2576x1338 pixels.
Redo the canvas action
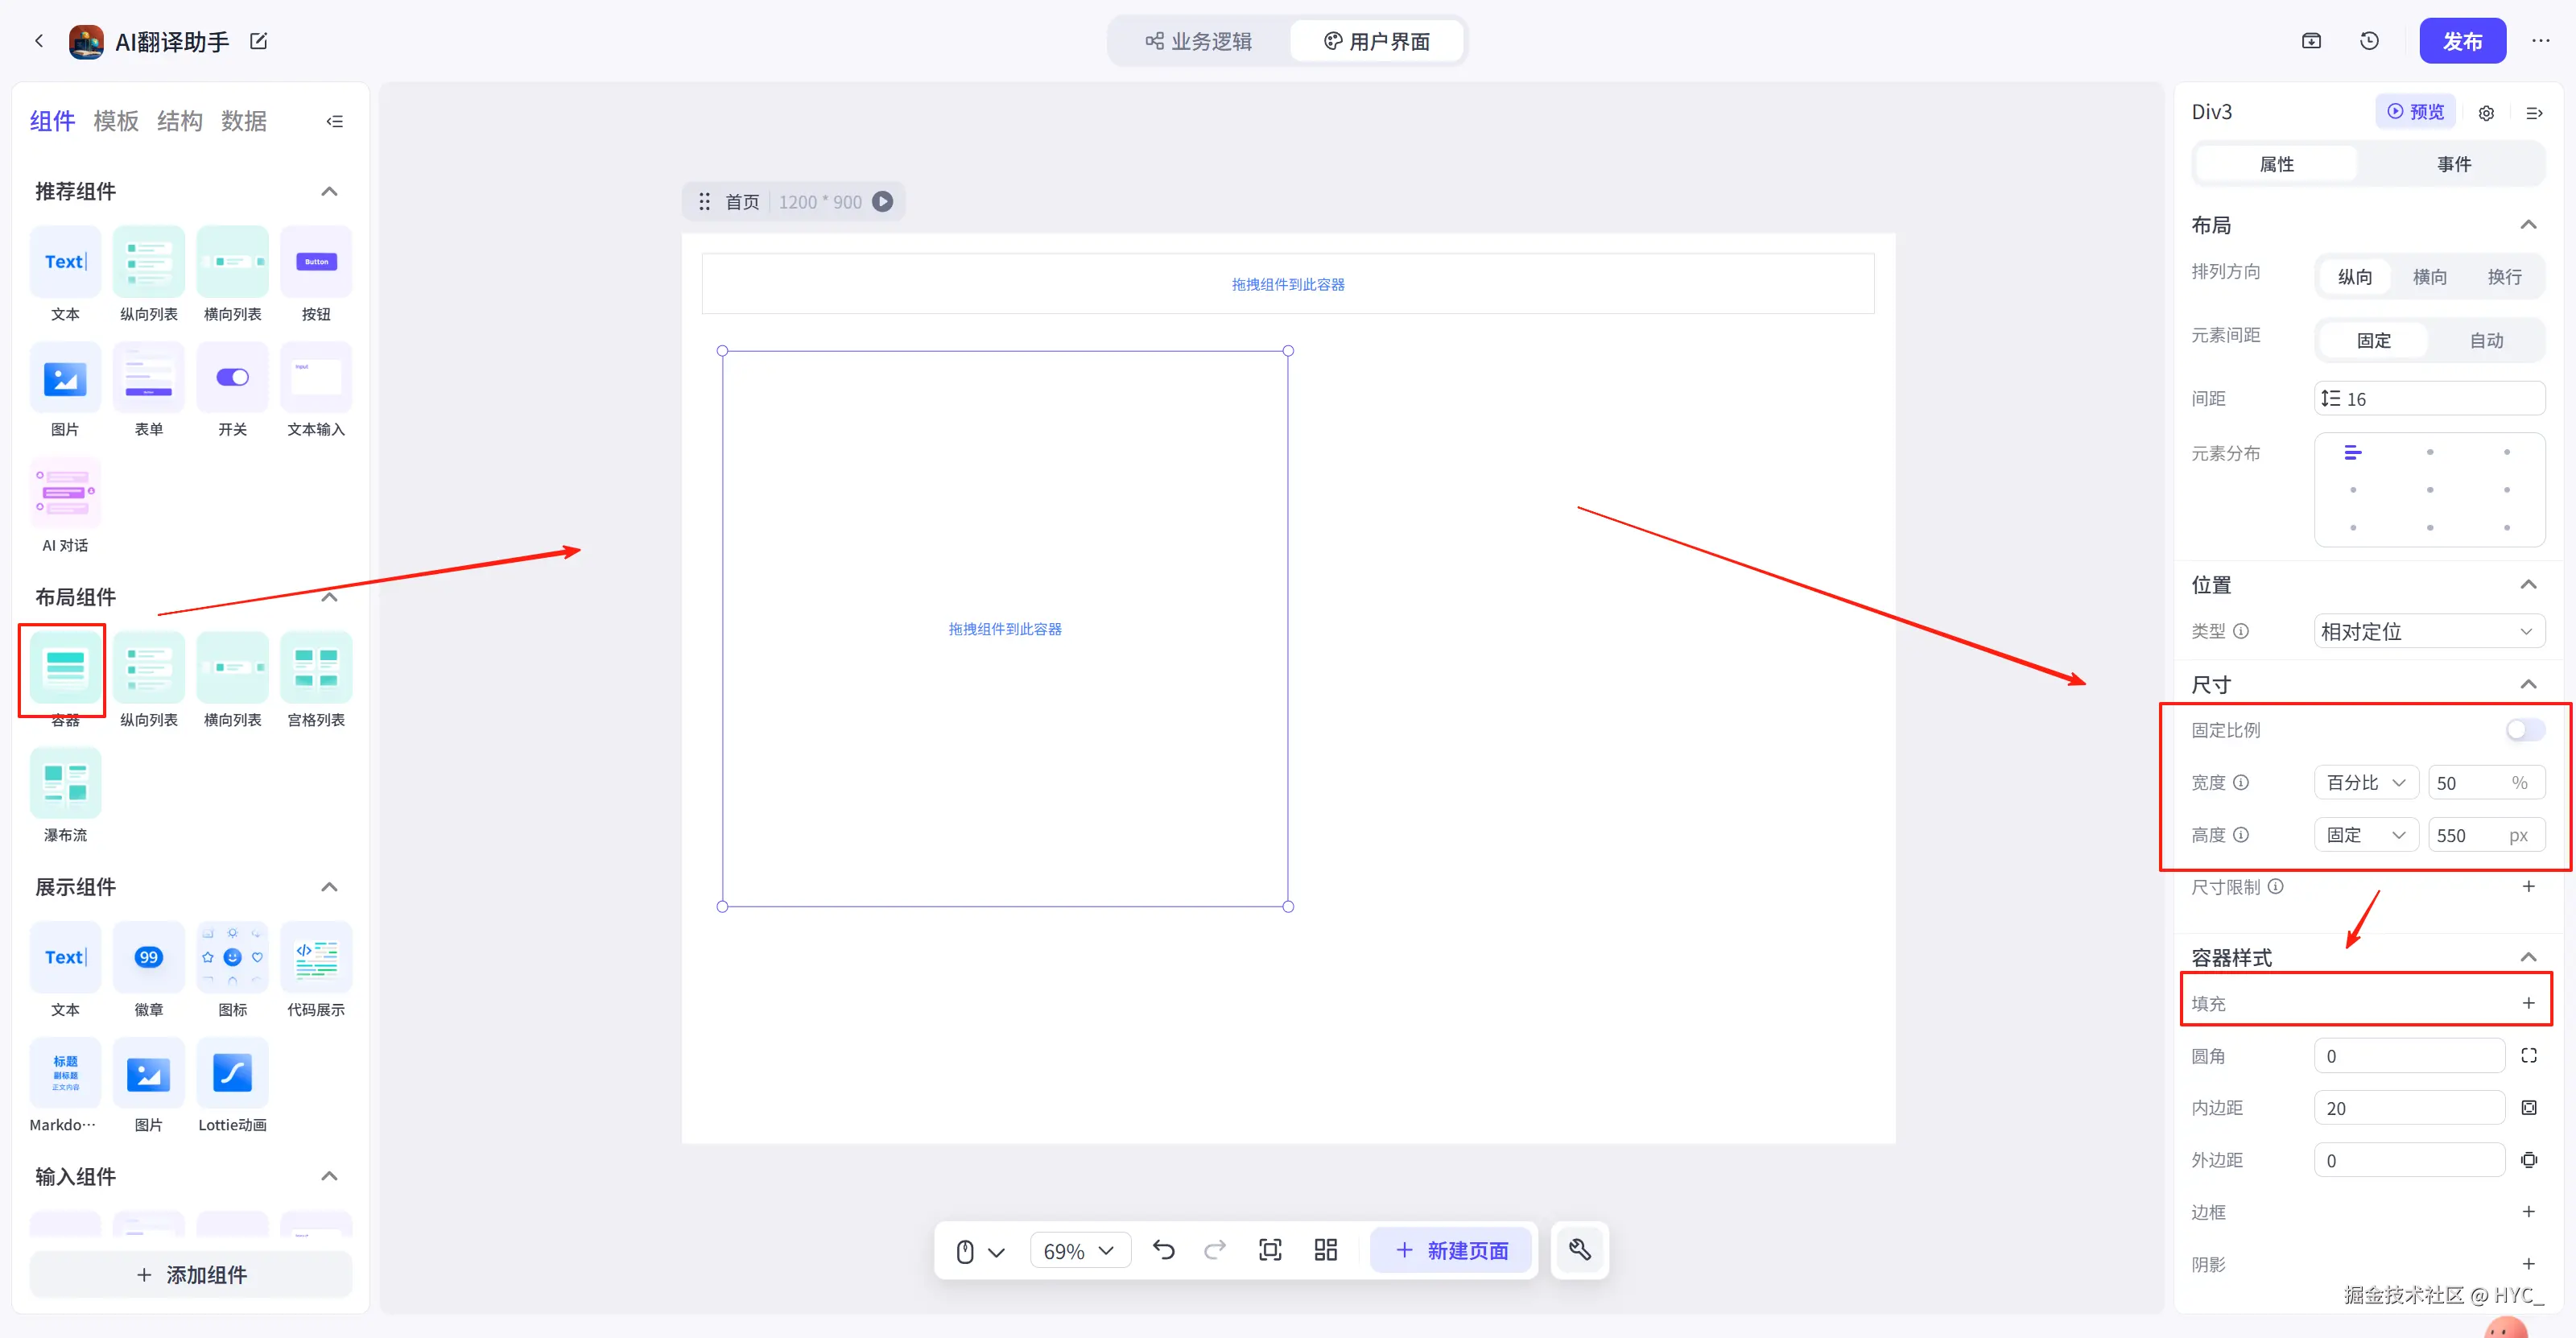1215,1250
